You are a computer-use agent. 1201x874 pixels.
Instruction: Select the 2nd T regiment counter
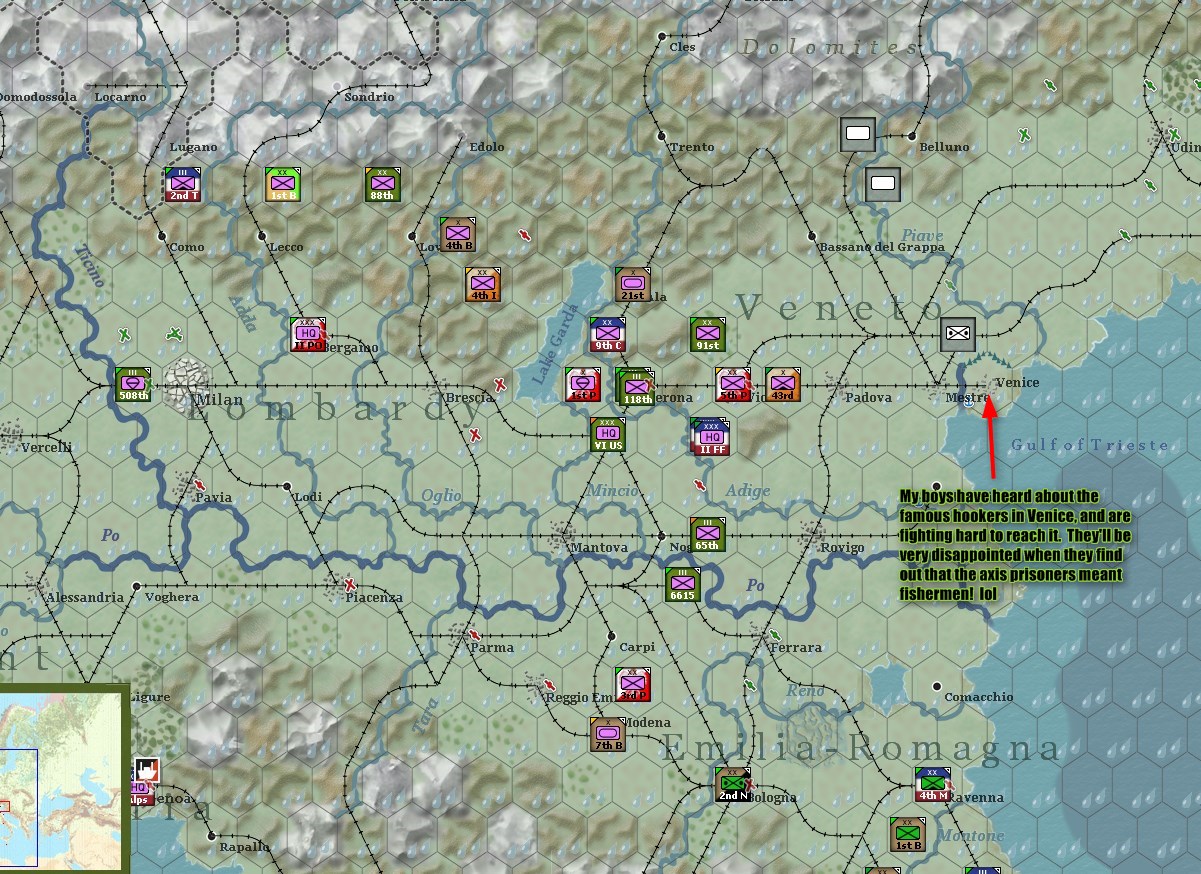pyautogui.click(x=183, y=184)
